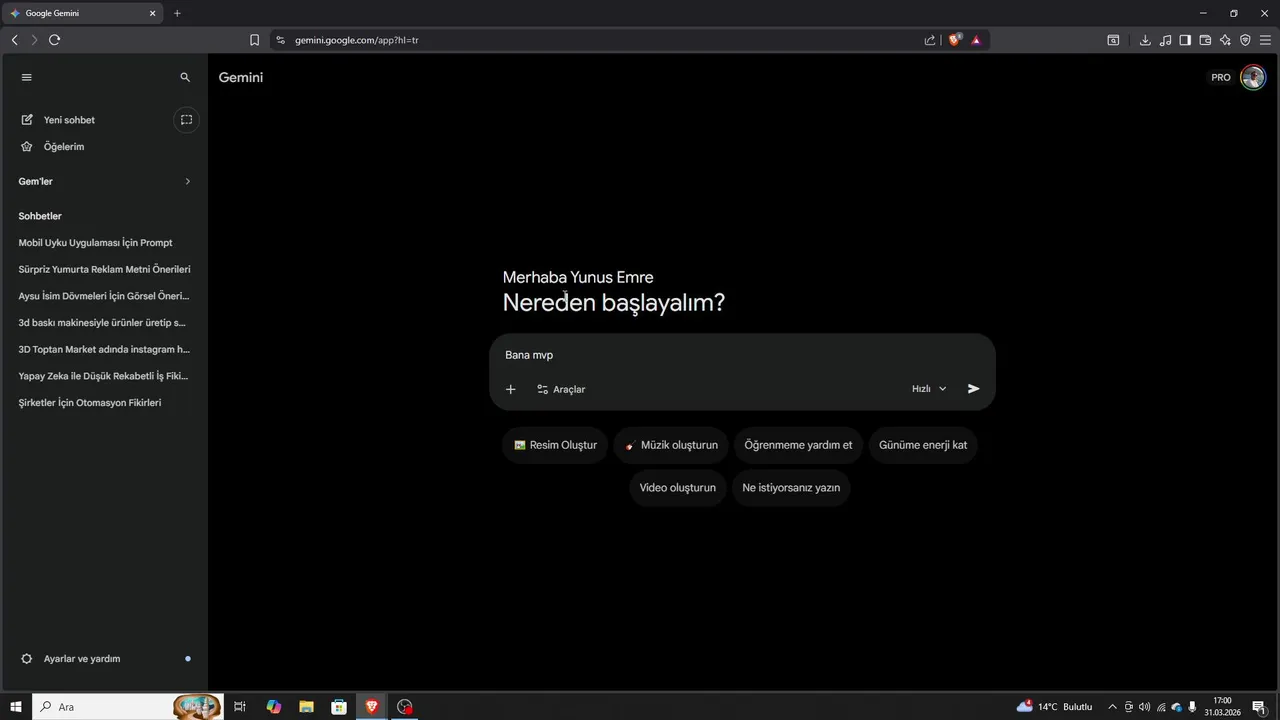Open browser downloads icon
This screenshot has height=720, width=1280.
(x=1145, y=40)
